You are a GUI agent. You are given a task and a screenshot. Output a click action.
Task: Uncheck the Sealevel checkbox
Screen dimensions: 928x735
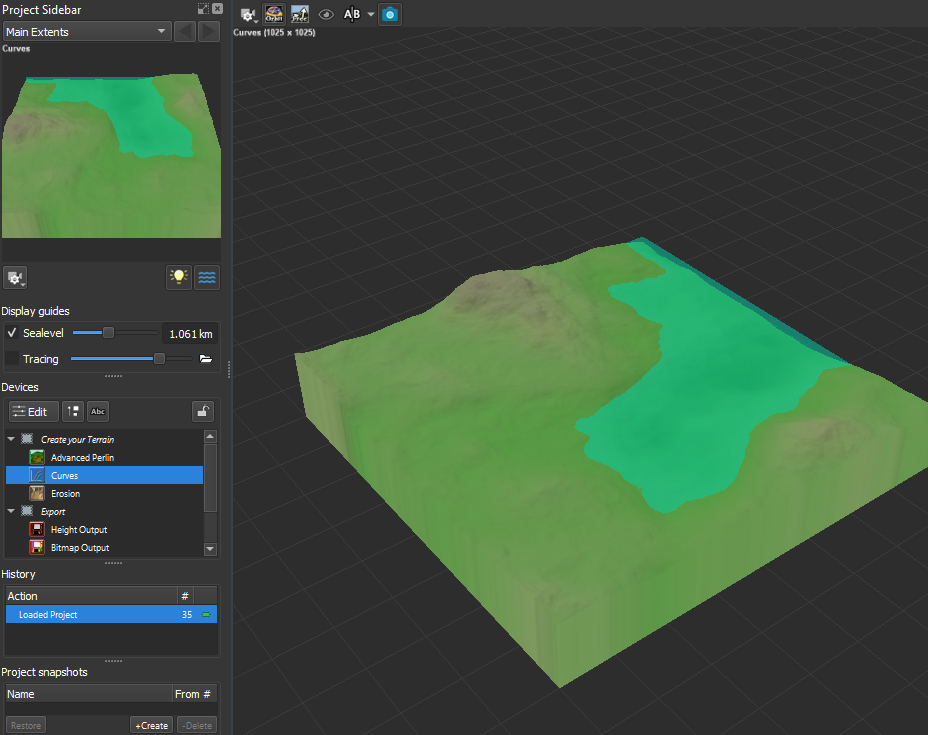[12, 333]
